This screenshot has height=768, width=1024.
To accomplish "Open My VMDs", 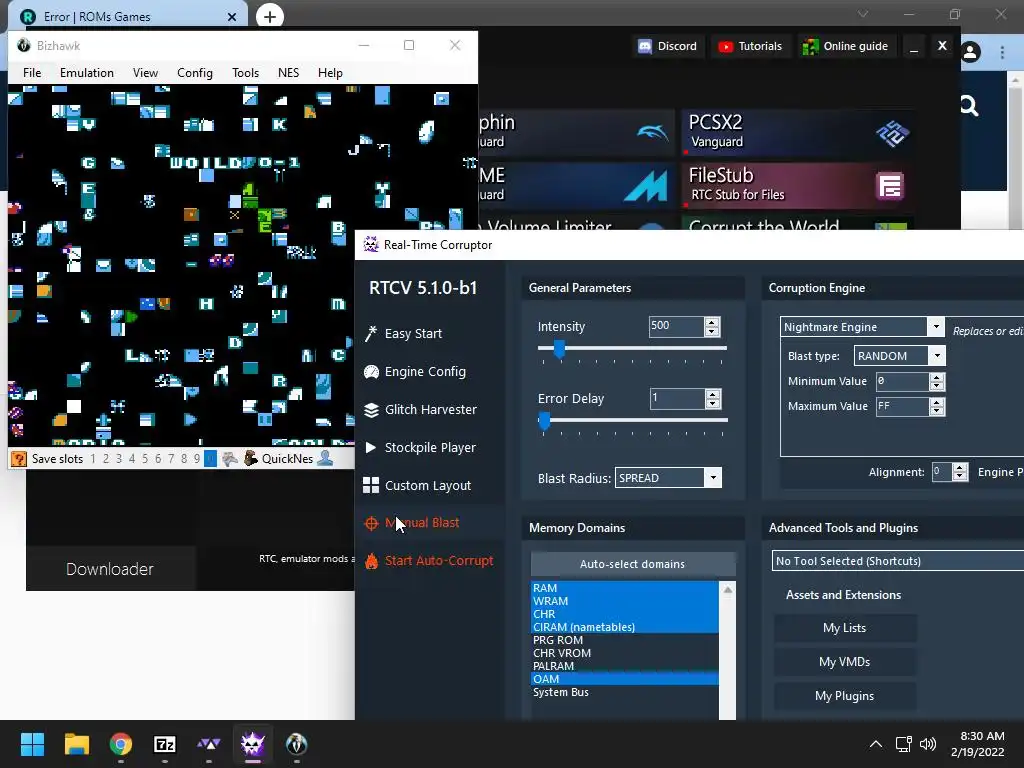I will [844, 662].
